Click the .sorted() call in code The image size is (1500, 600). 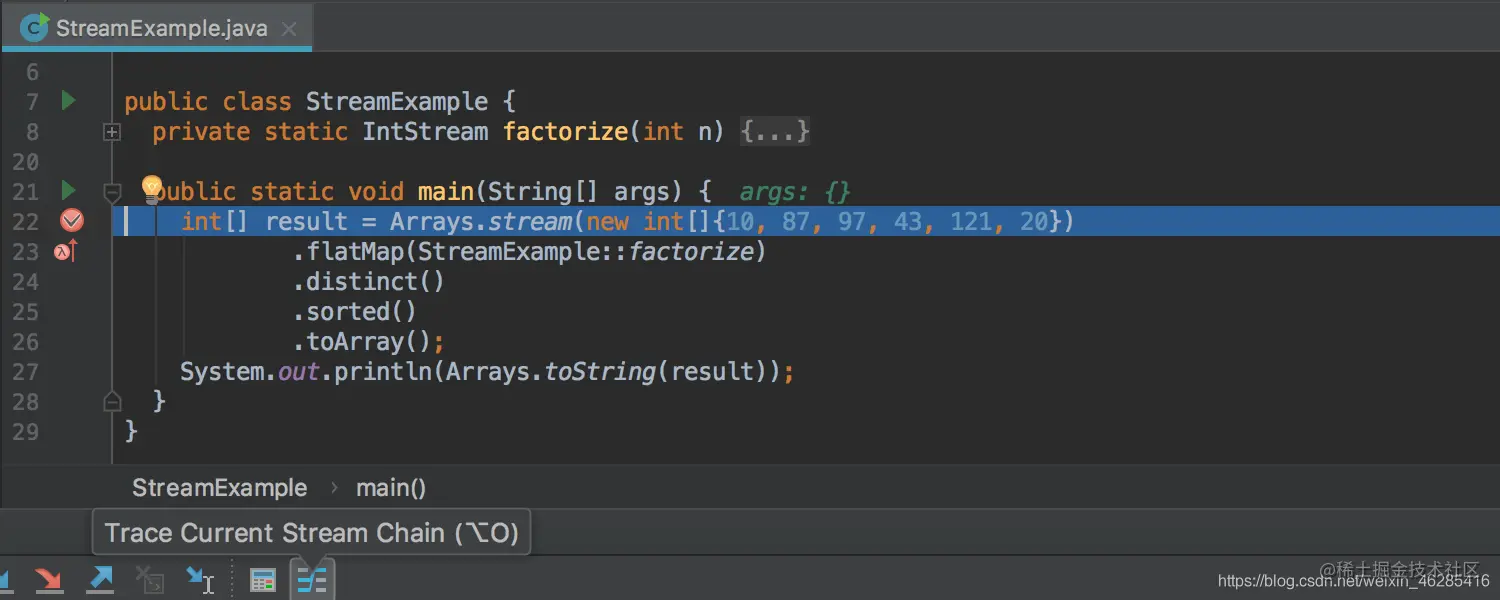(355, 311)
